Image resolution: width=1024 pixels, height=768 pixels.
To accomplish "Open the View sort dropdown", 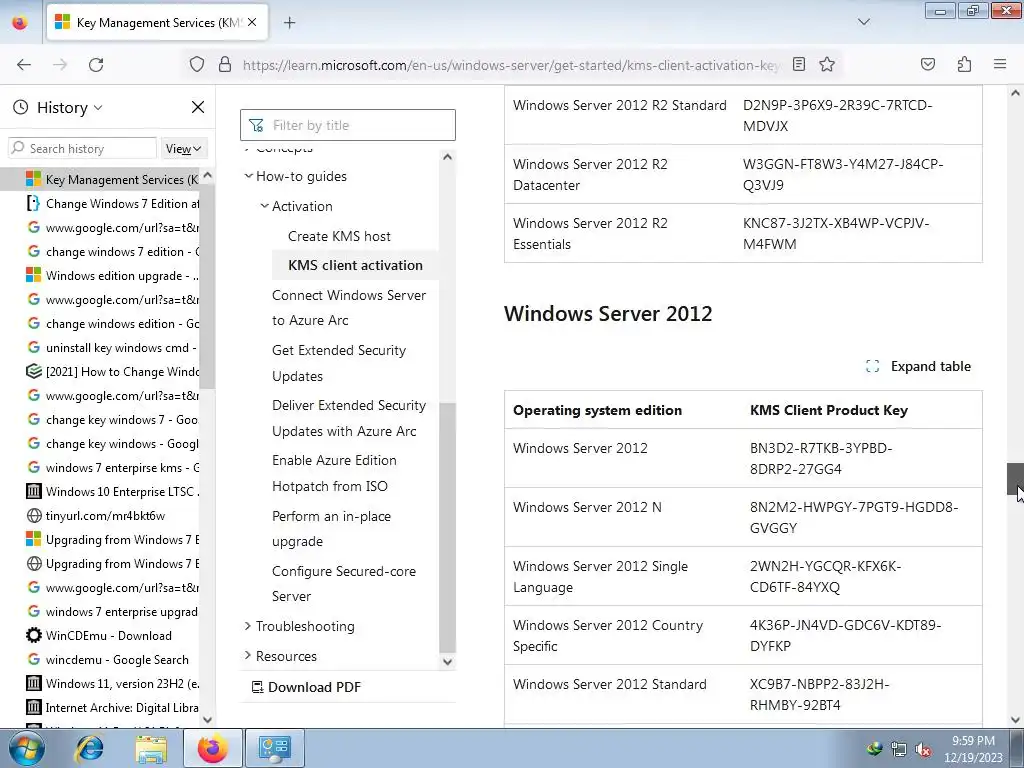I will (184, 149).
